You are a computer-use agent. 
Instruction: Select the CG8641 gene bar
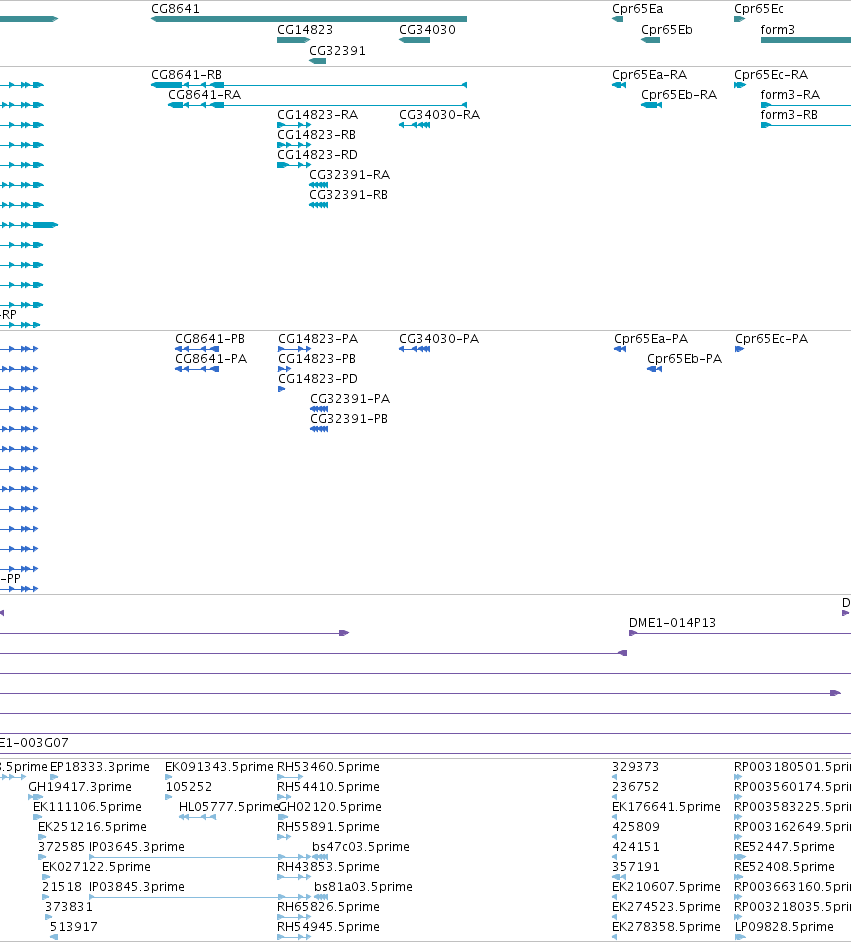309,19
